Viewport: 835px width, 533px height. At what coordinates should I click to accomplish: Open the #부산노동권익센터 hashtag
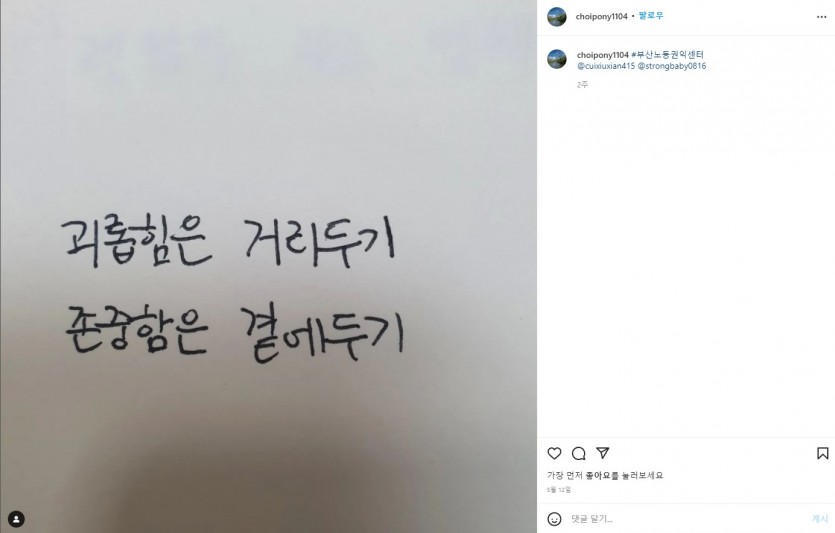(667, 55)
